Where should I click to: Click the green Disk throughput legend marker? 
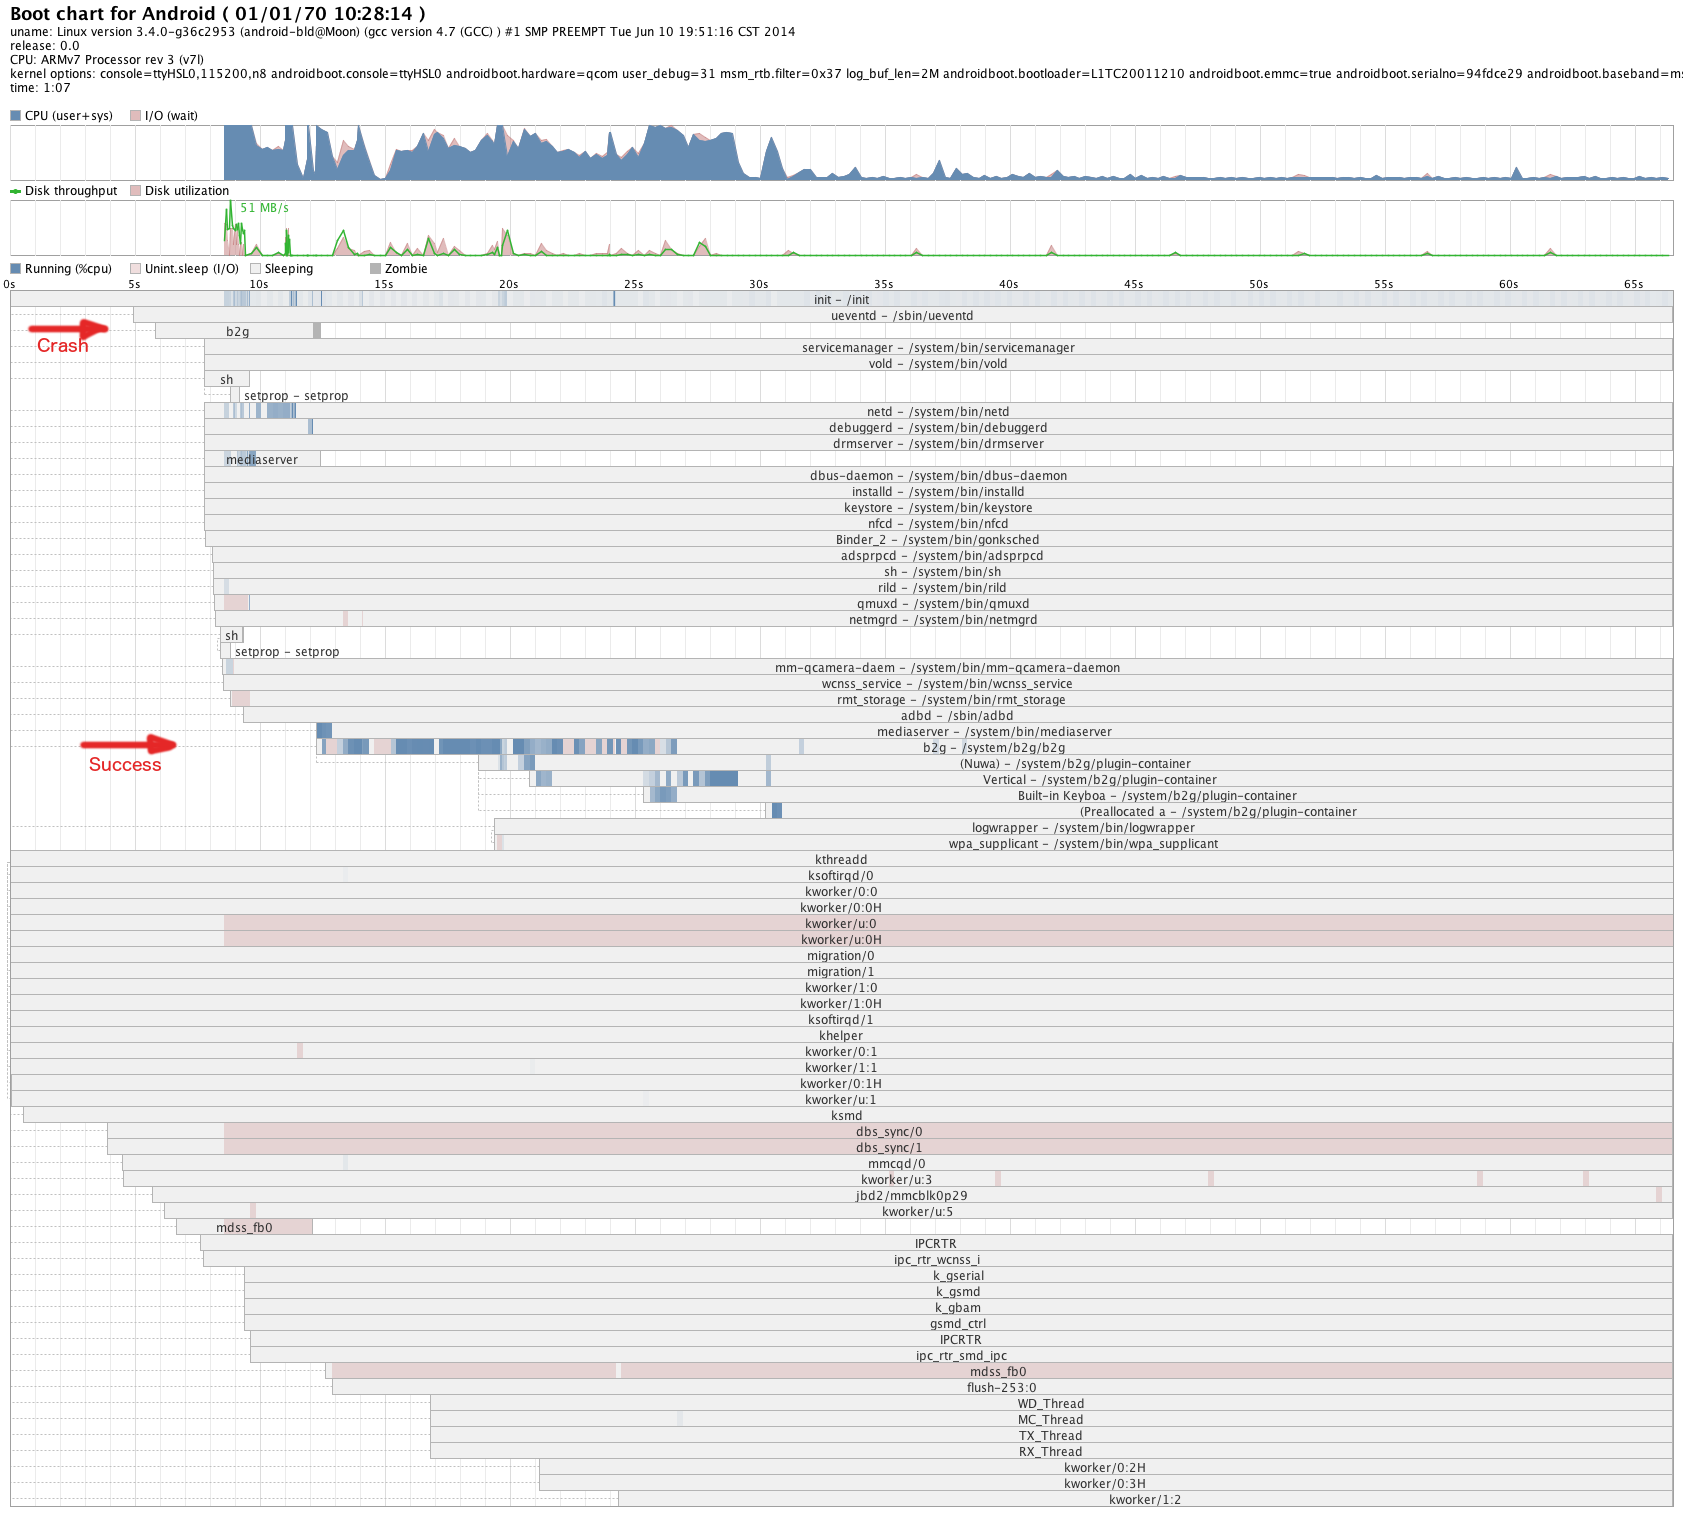(15, 191)
